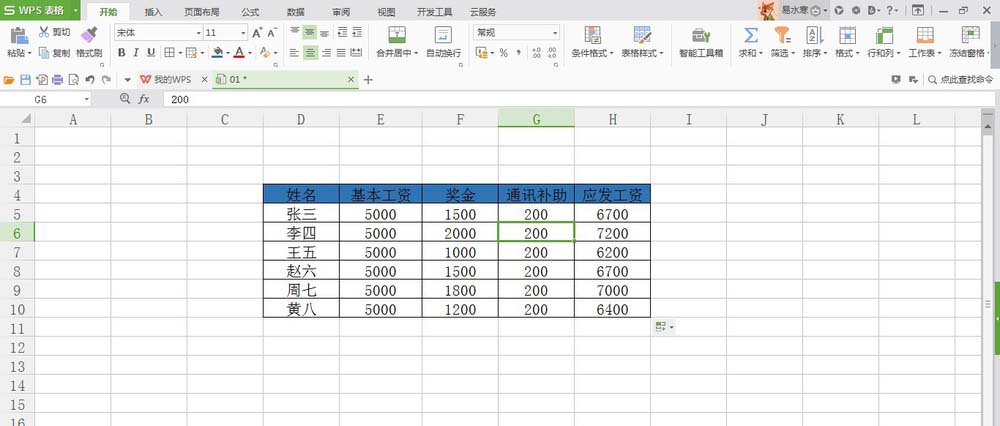1000x426 pixels.
Task: Click the AutoSum (求和) sigma icon
Action: tap(751, 35)
